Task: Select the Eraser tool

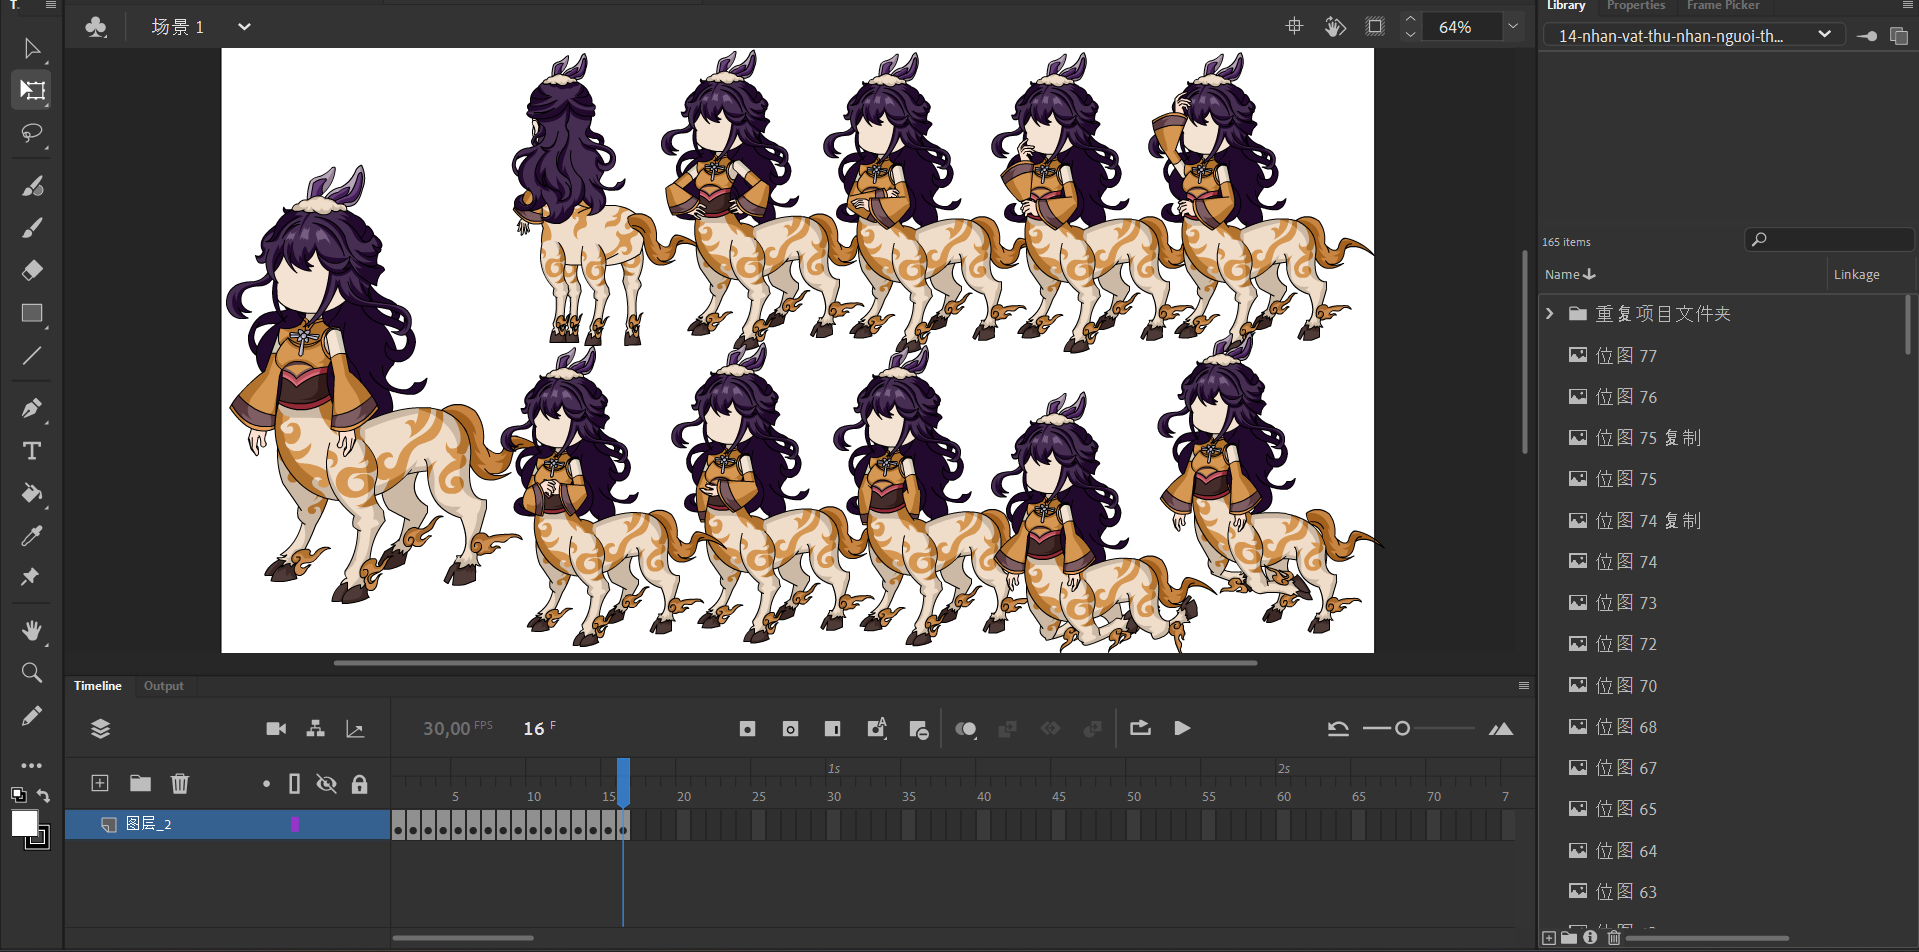Action: [32, 270]
